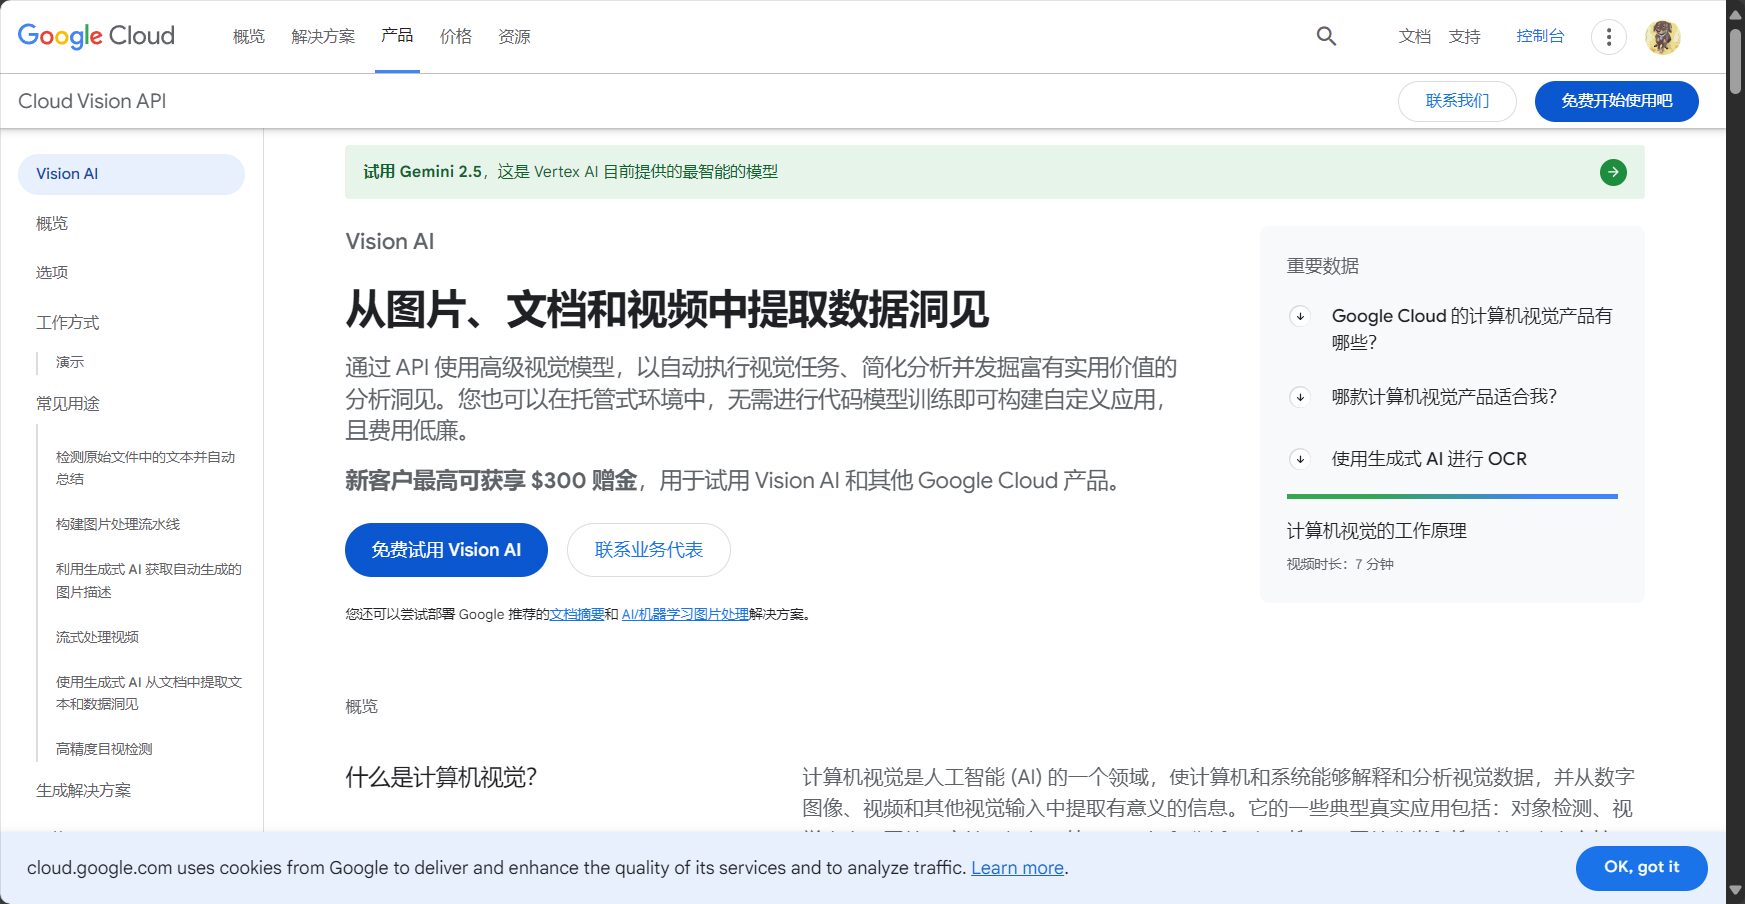Click OK, got it cookie button
Screen dimensions: 1745x904
point(1642,867)
